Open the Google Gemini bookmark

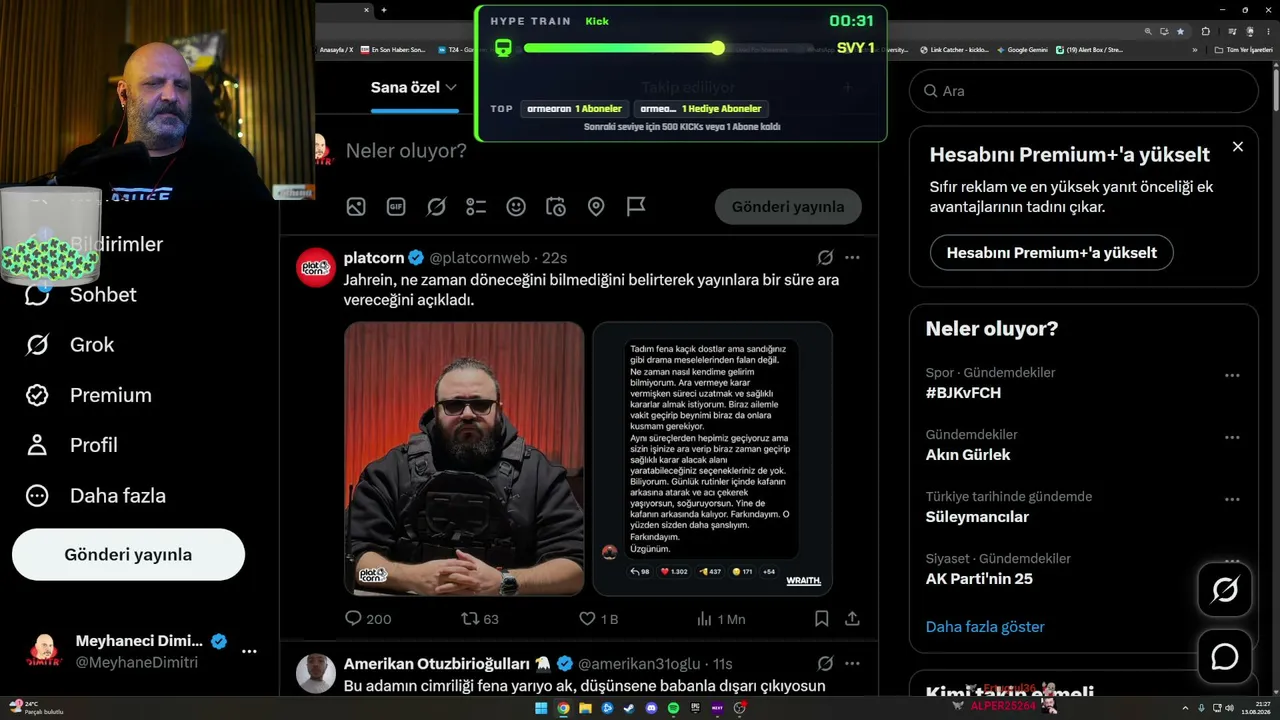click(x=1022, y=50)
